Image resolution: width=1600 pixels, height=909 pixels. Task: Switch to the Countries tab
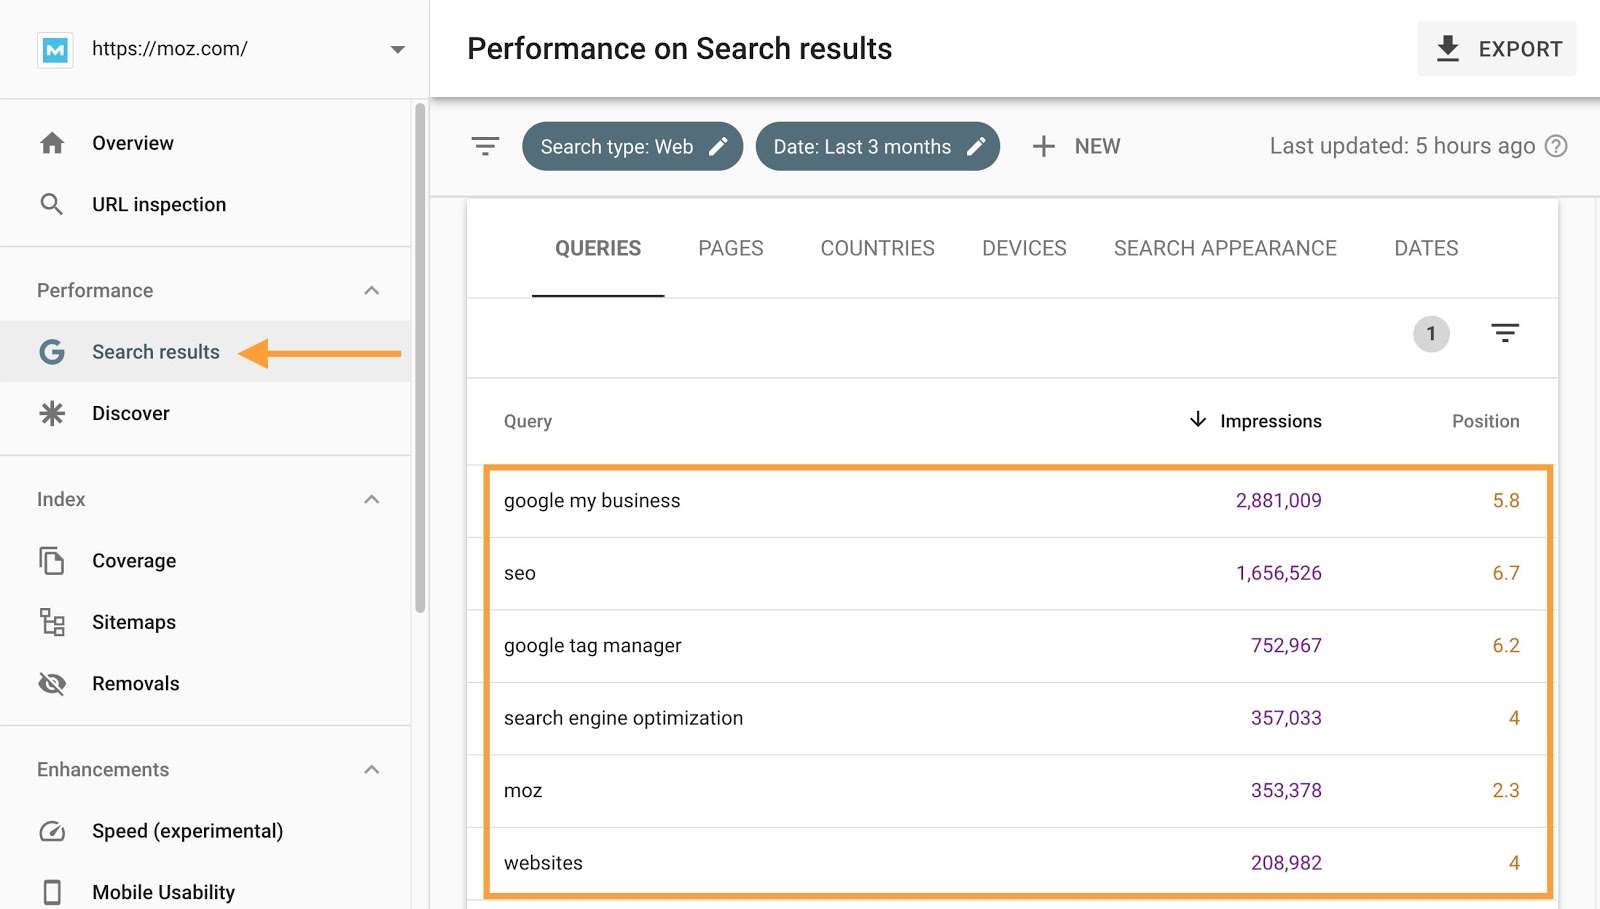[x=877, y=248]
